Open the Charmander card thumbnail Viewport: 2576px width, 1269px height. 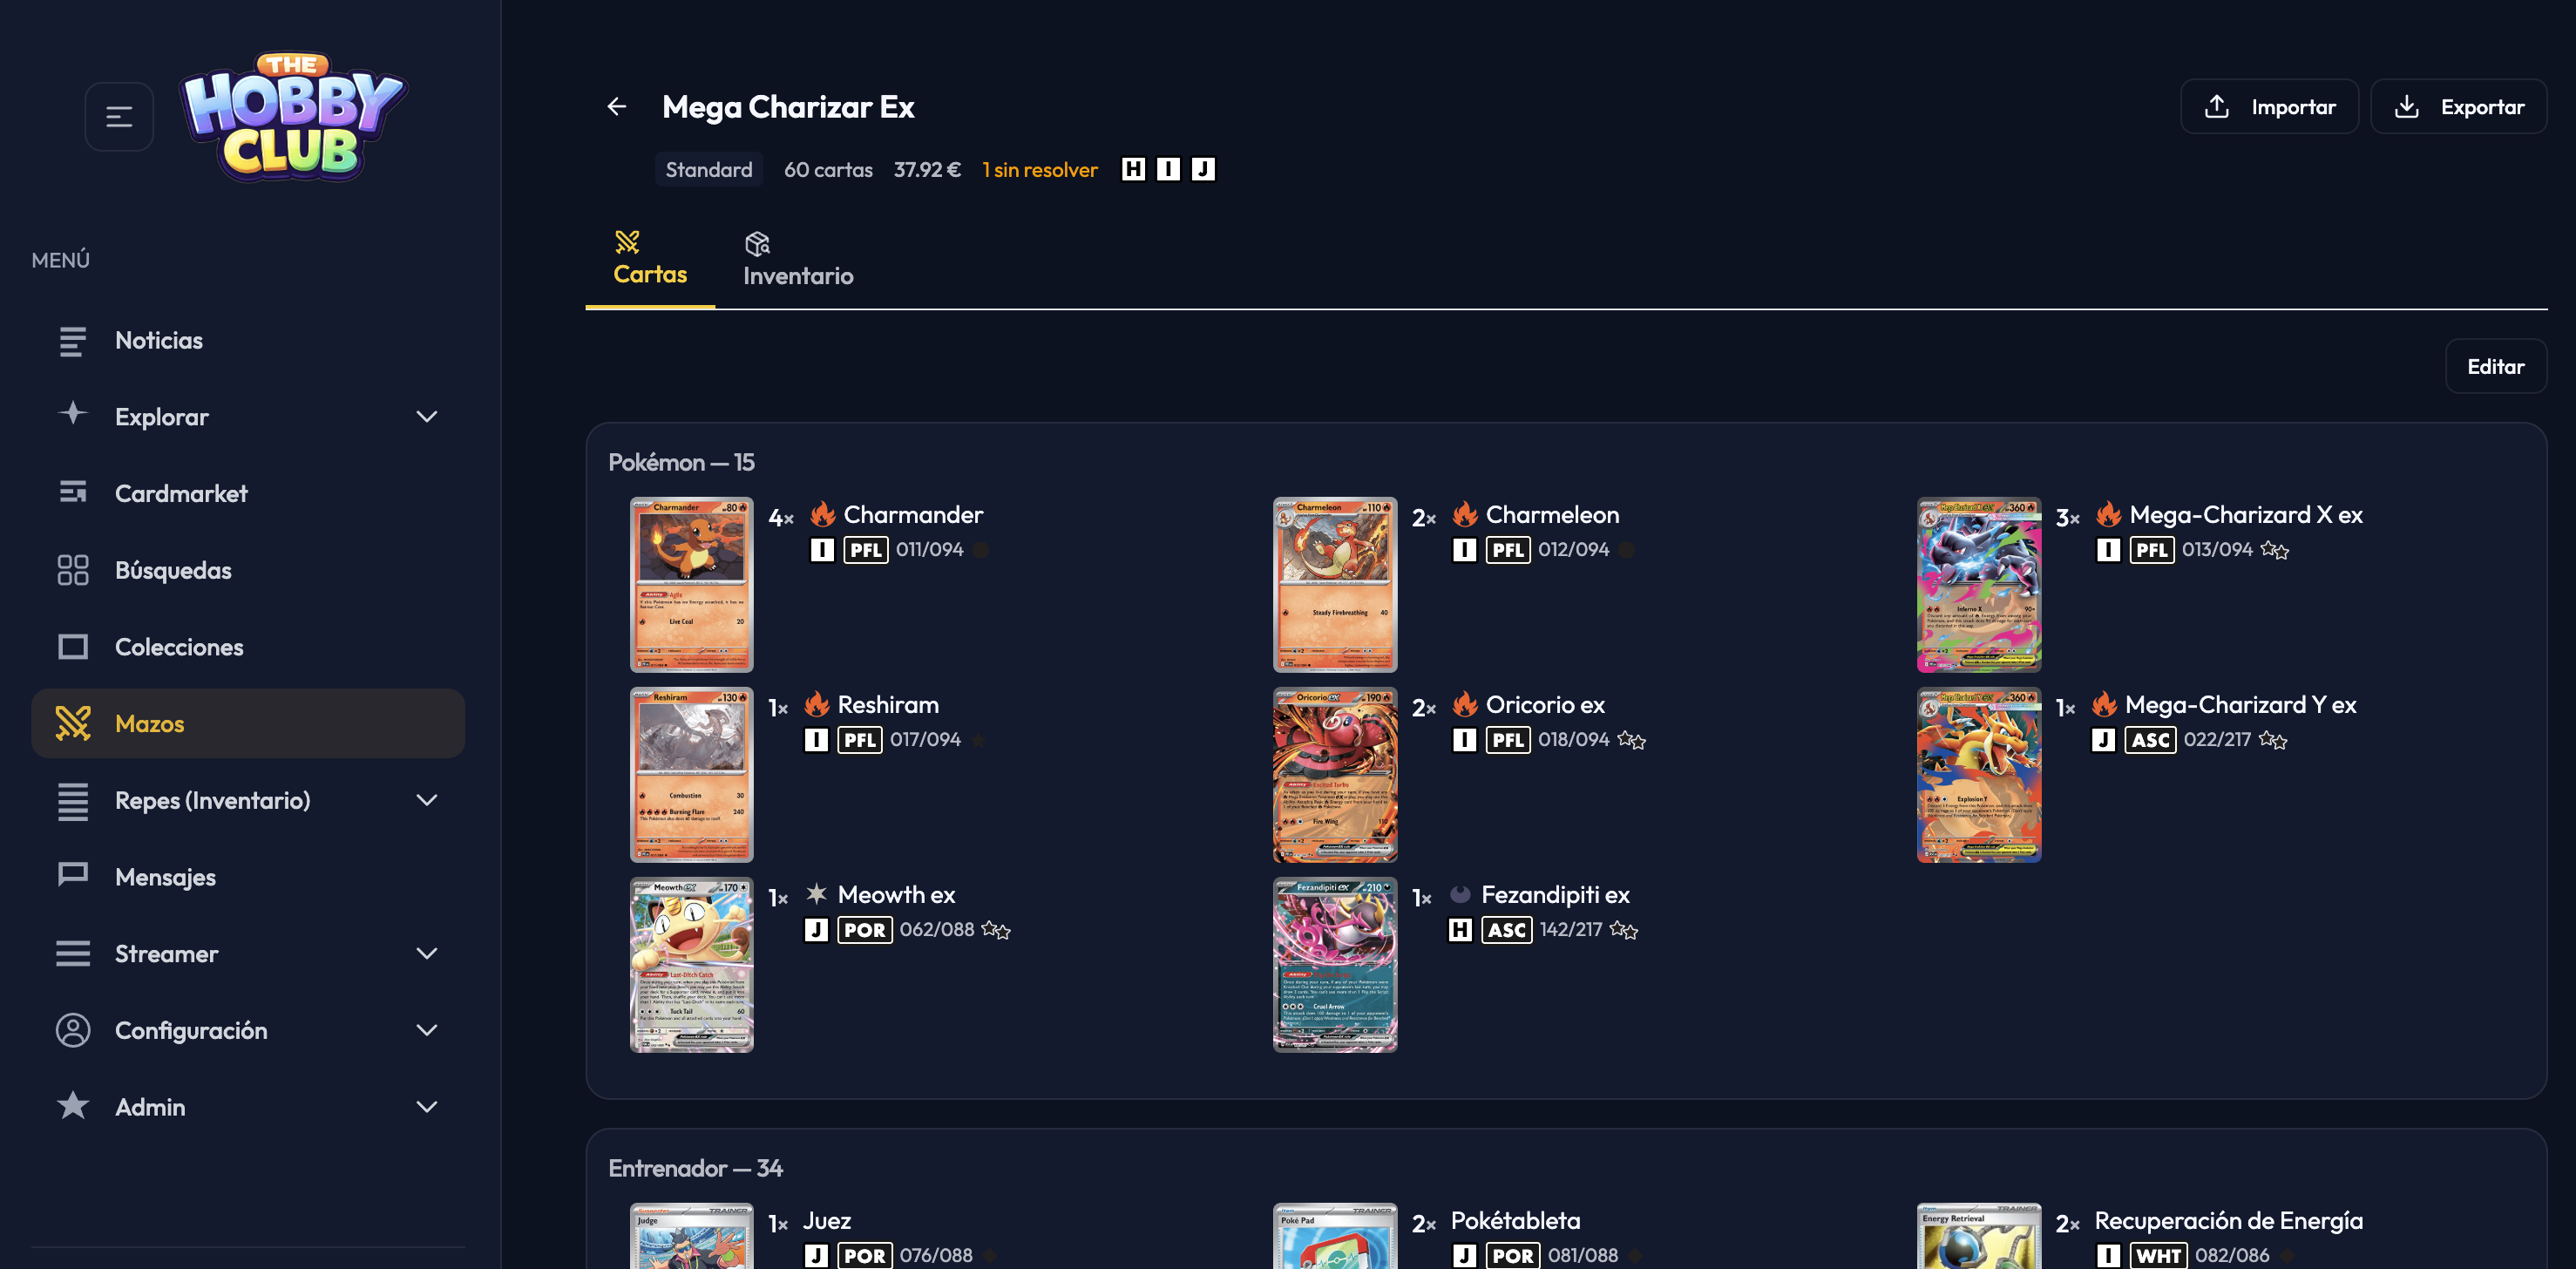pos(692,585)
